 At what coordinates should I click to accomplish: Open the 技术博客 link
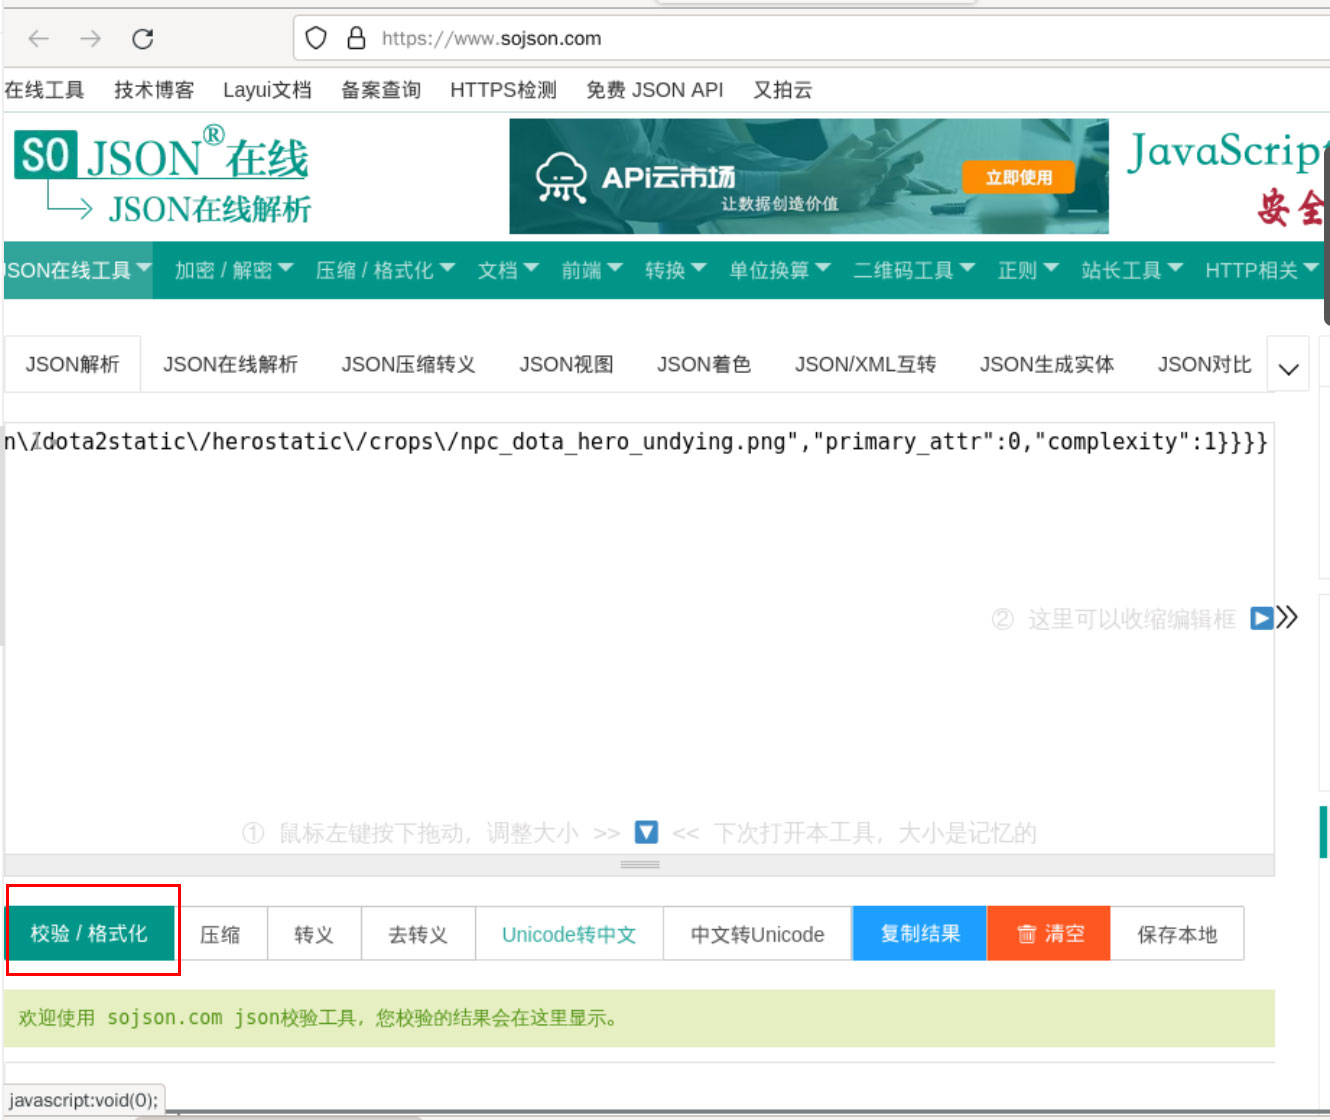pos(154,90)
